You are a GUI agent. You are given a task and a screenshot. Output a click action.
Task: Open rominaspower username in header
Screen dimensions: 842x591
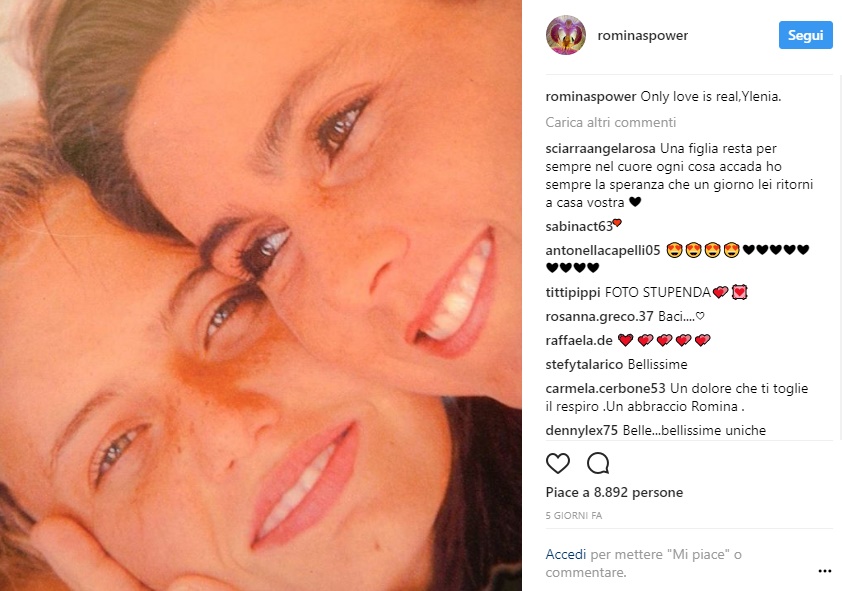click(642, 35)
